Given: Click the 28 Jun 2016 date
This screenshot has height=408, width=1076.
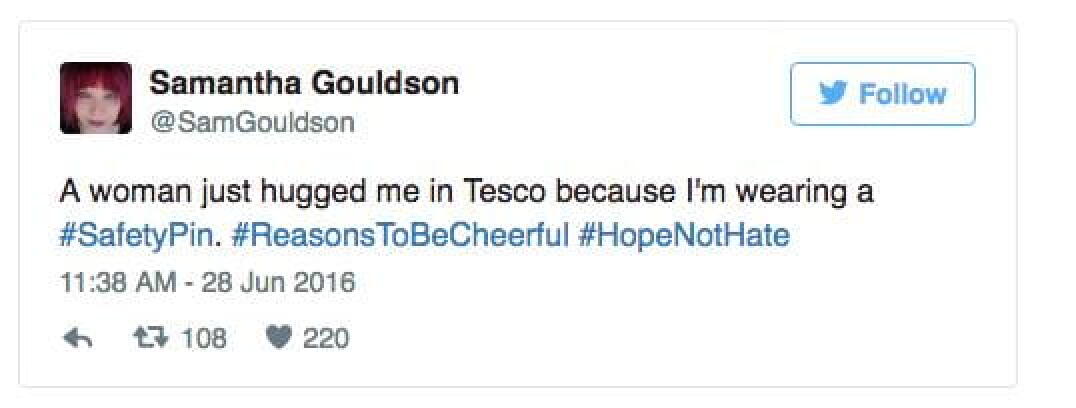Looking at the screenshot, I should pos(282,282).
